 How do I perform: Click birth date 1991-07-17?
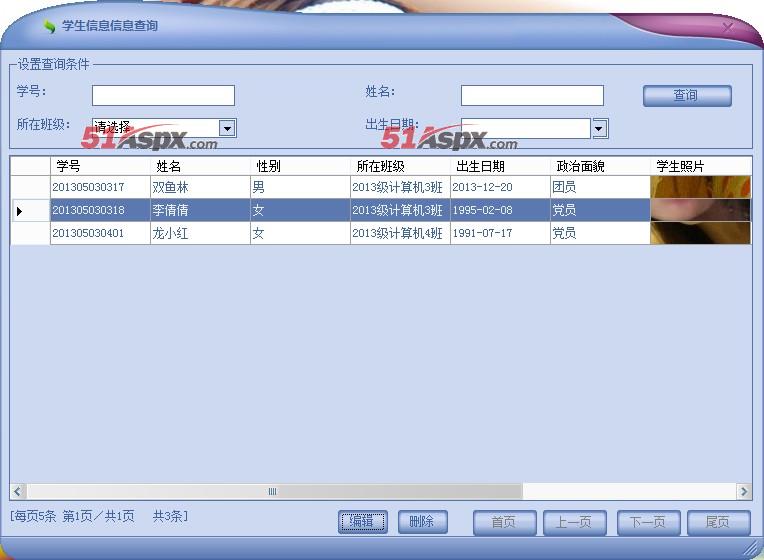pyautogui.click(x=500, y=233)
